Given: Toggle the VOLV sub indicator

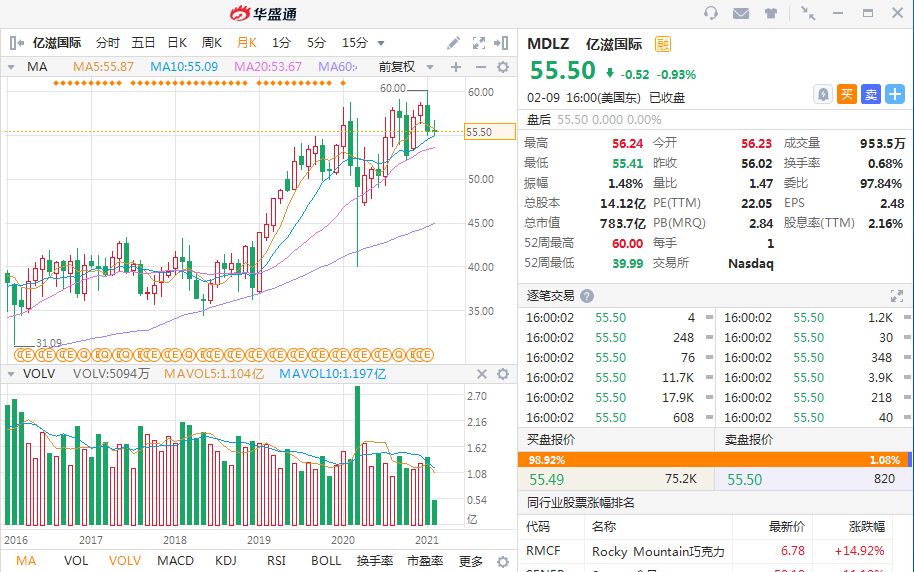Looking at the screenshot, I should (125, 561).
